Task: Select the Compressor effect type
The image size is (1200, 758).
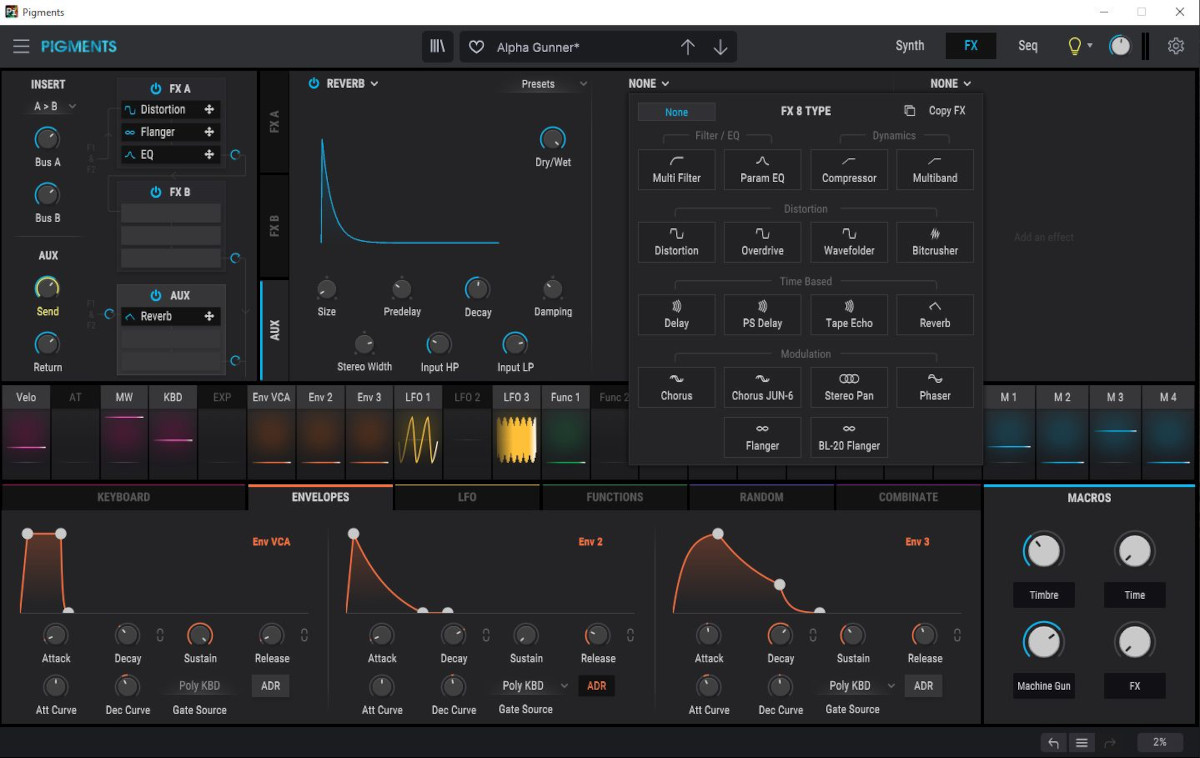Action: coord(849,169)
